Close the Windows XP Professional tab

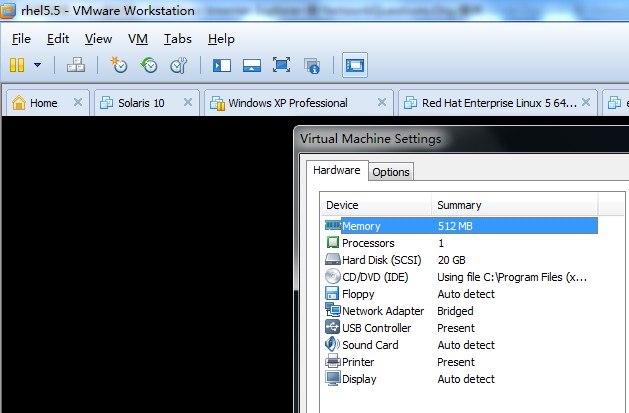tap(382, 102)
